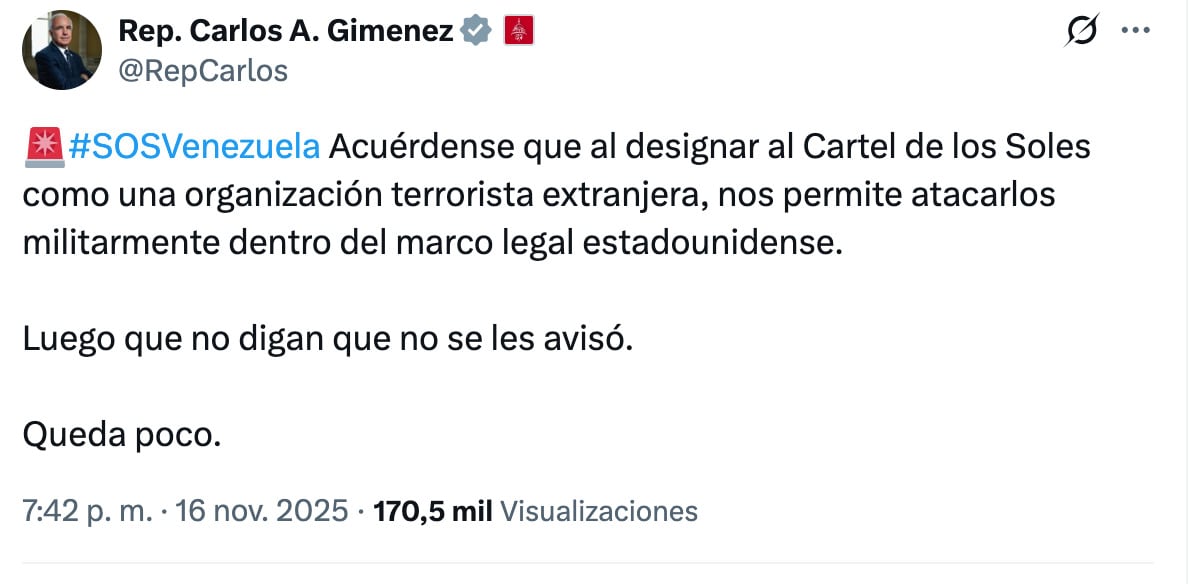Click the red siren emoji

pos(43,147)
